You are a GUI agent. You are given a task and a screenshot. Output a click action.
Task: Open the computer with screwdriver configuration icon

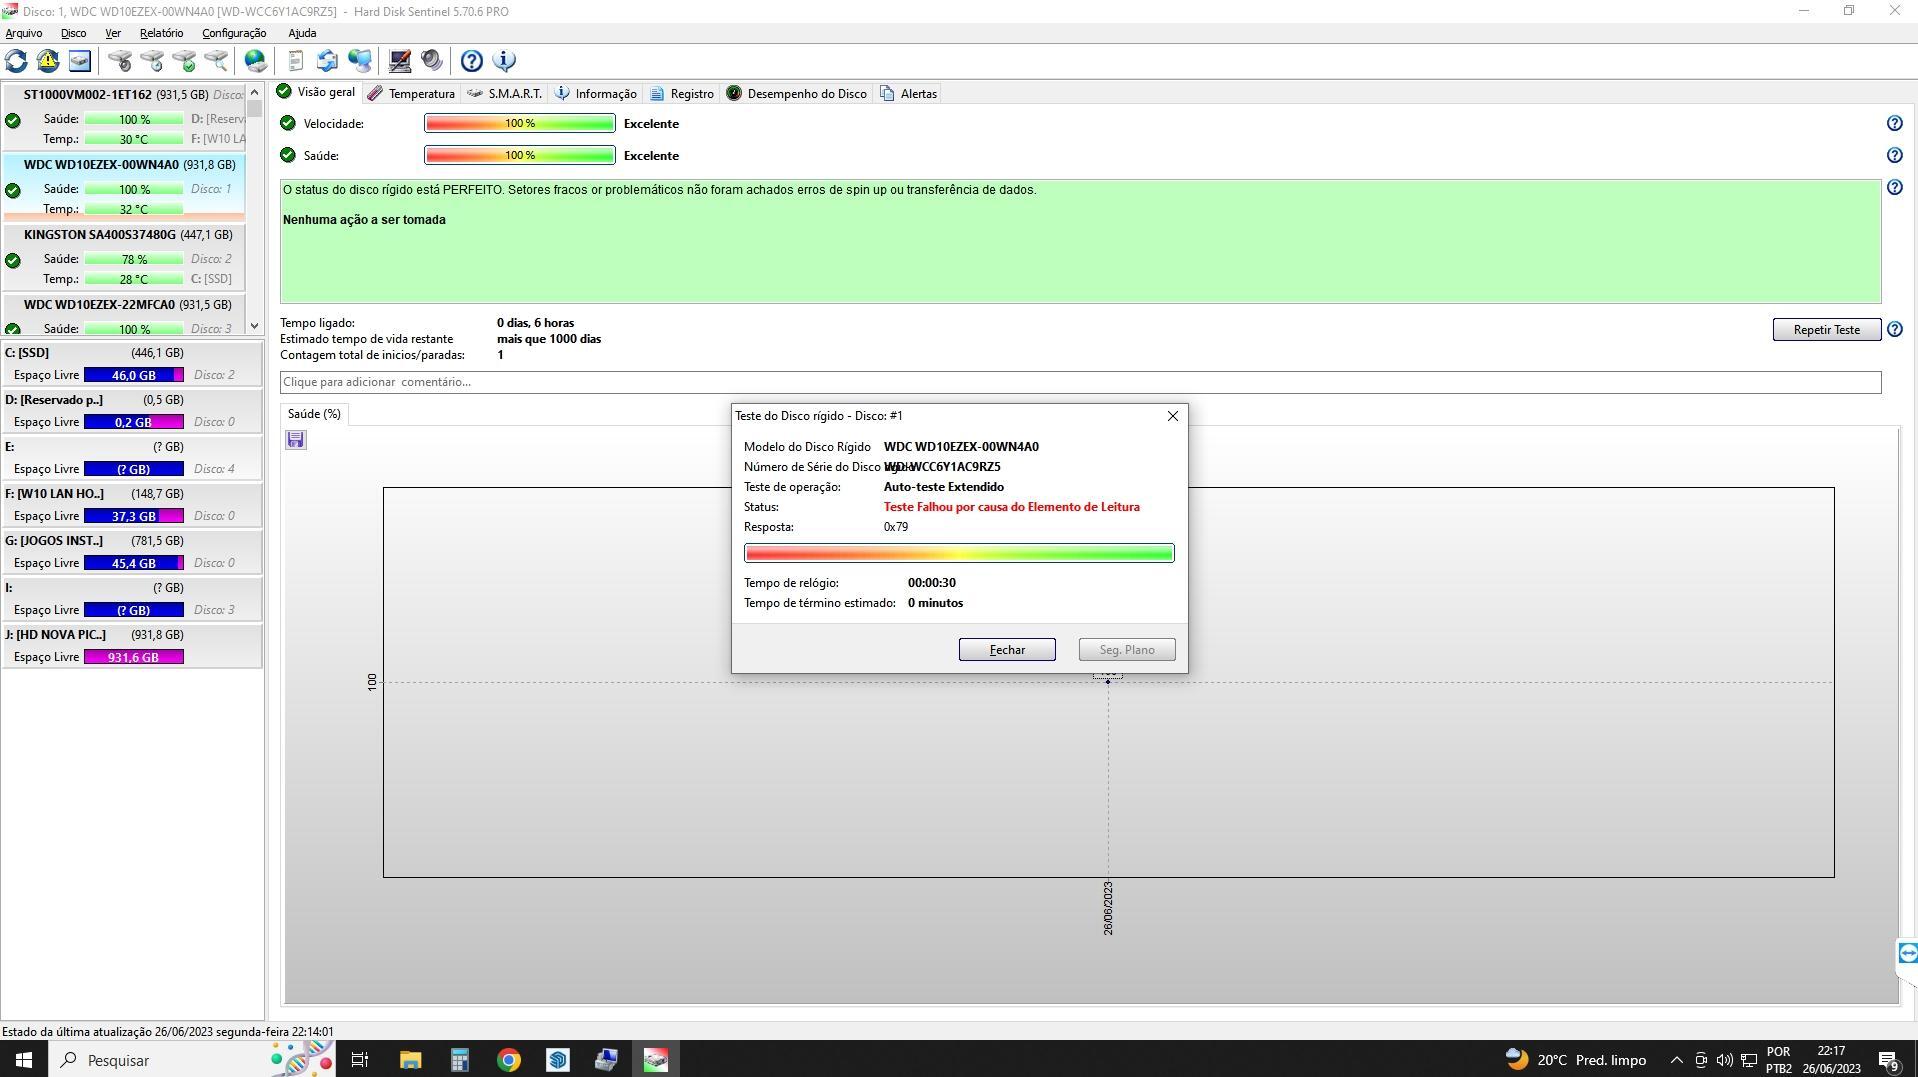click(x=400, y=61)
